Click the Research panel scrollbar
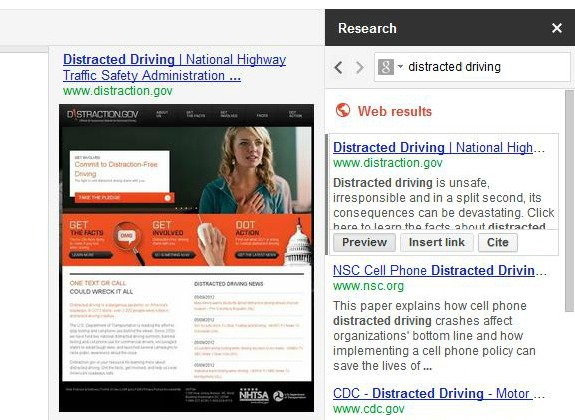 (569, 201)
